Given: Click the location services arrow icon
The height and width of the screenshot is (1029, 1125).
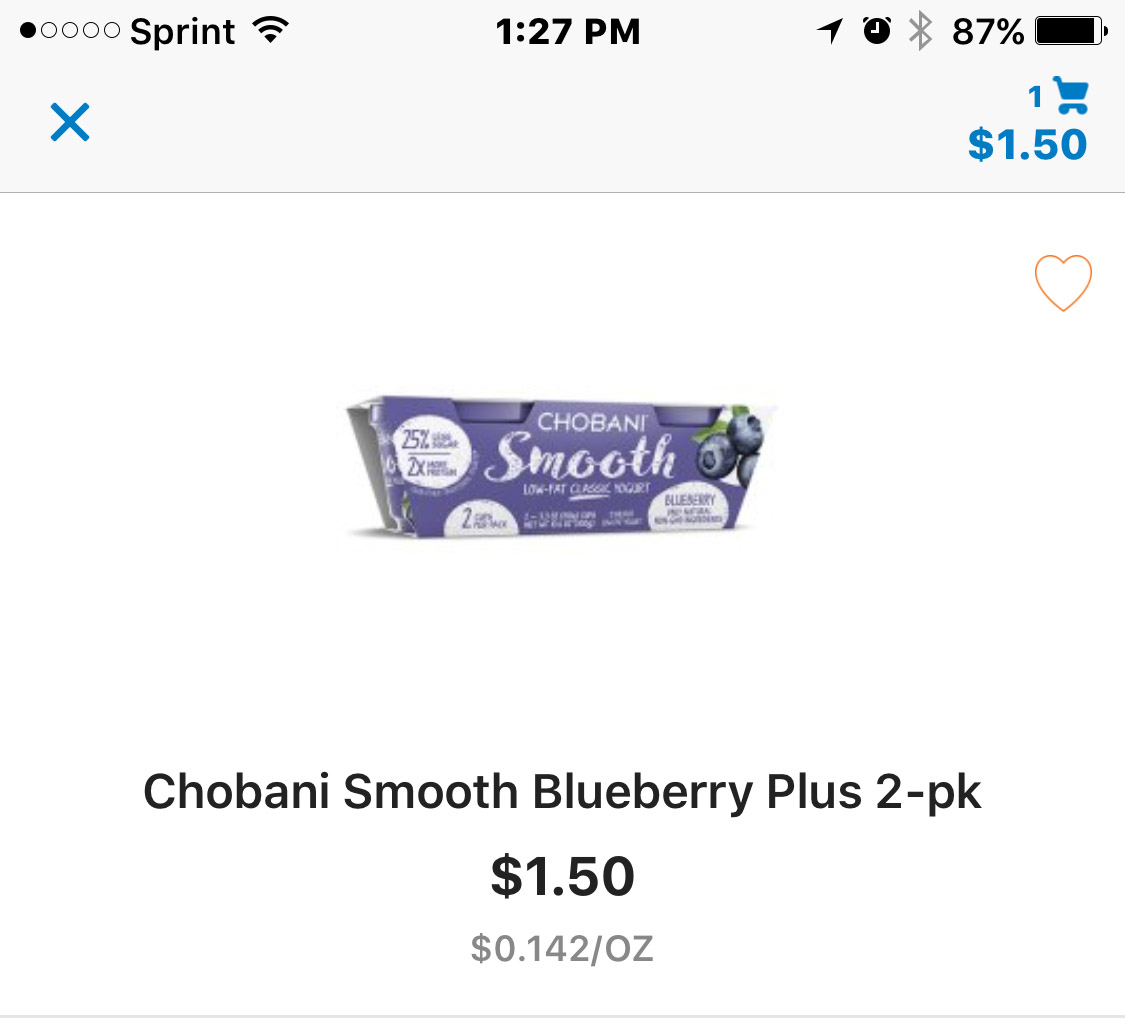Looking at the screenshot, I should [829, 32].
